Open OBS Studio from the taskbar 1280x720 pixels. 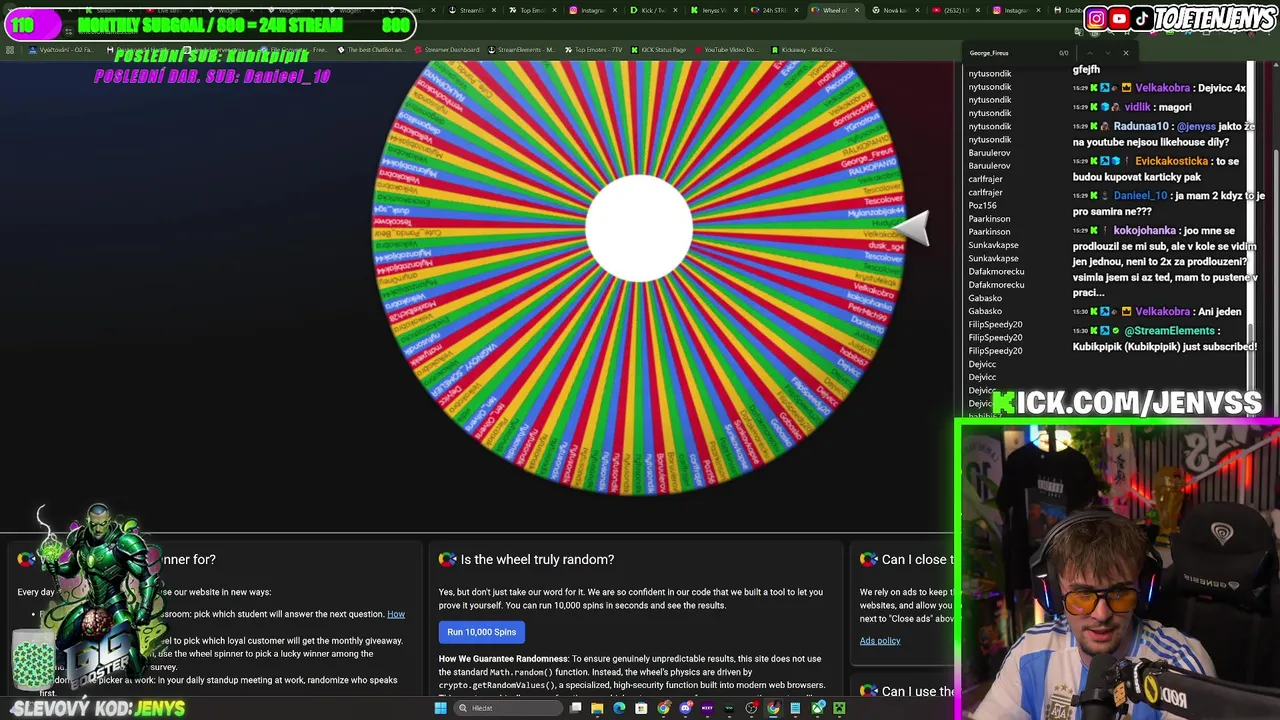pyautogui.click(x=751, y=708)
